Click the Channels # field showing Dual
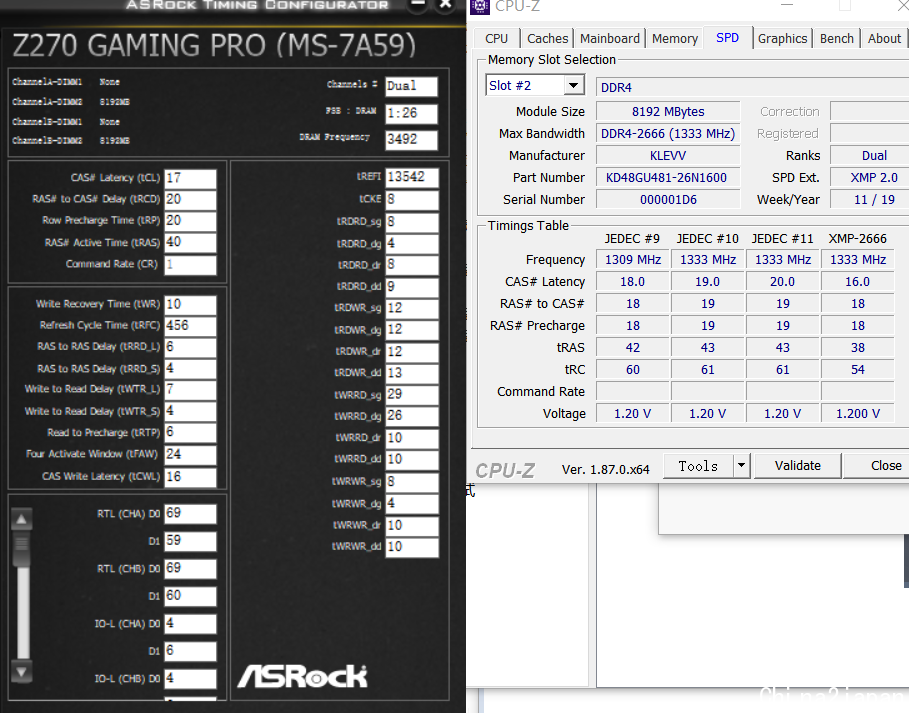Screen dimensions: 909x713 click(x=412, y=86)
